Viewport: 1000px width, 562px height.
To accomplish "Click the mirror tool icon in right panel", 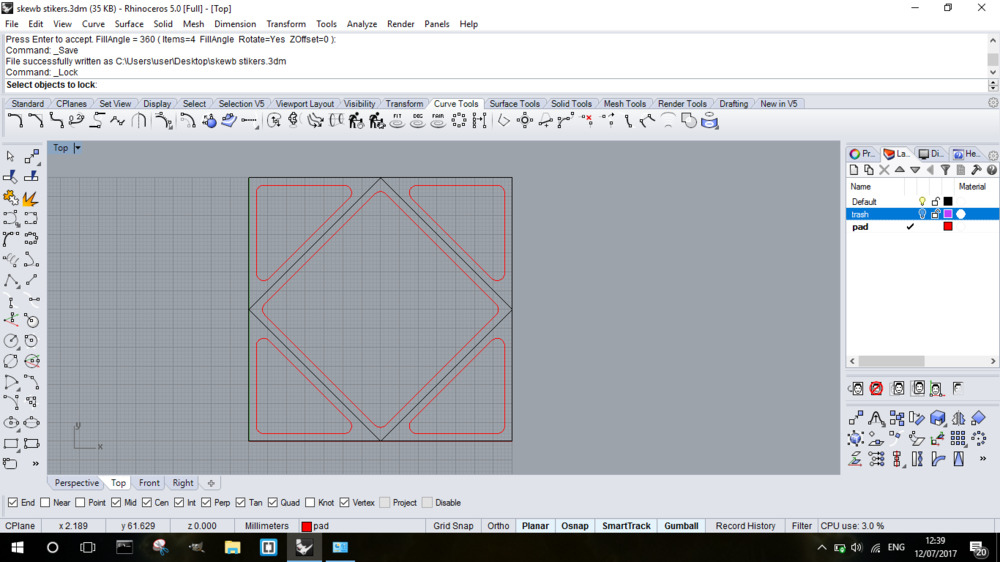I will click(958, 418).
